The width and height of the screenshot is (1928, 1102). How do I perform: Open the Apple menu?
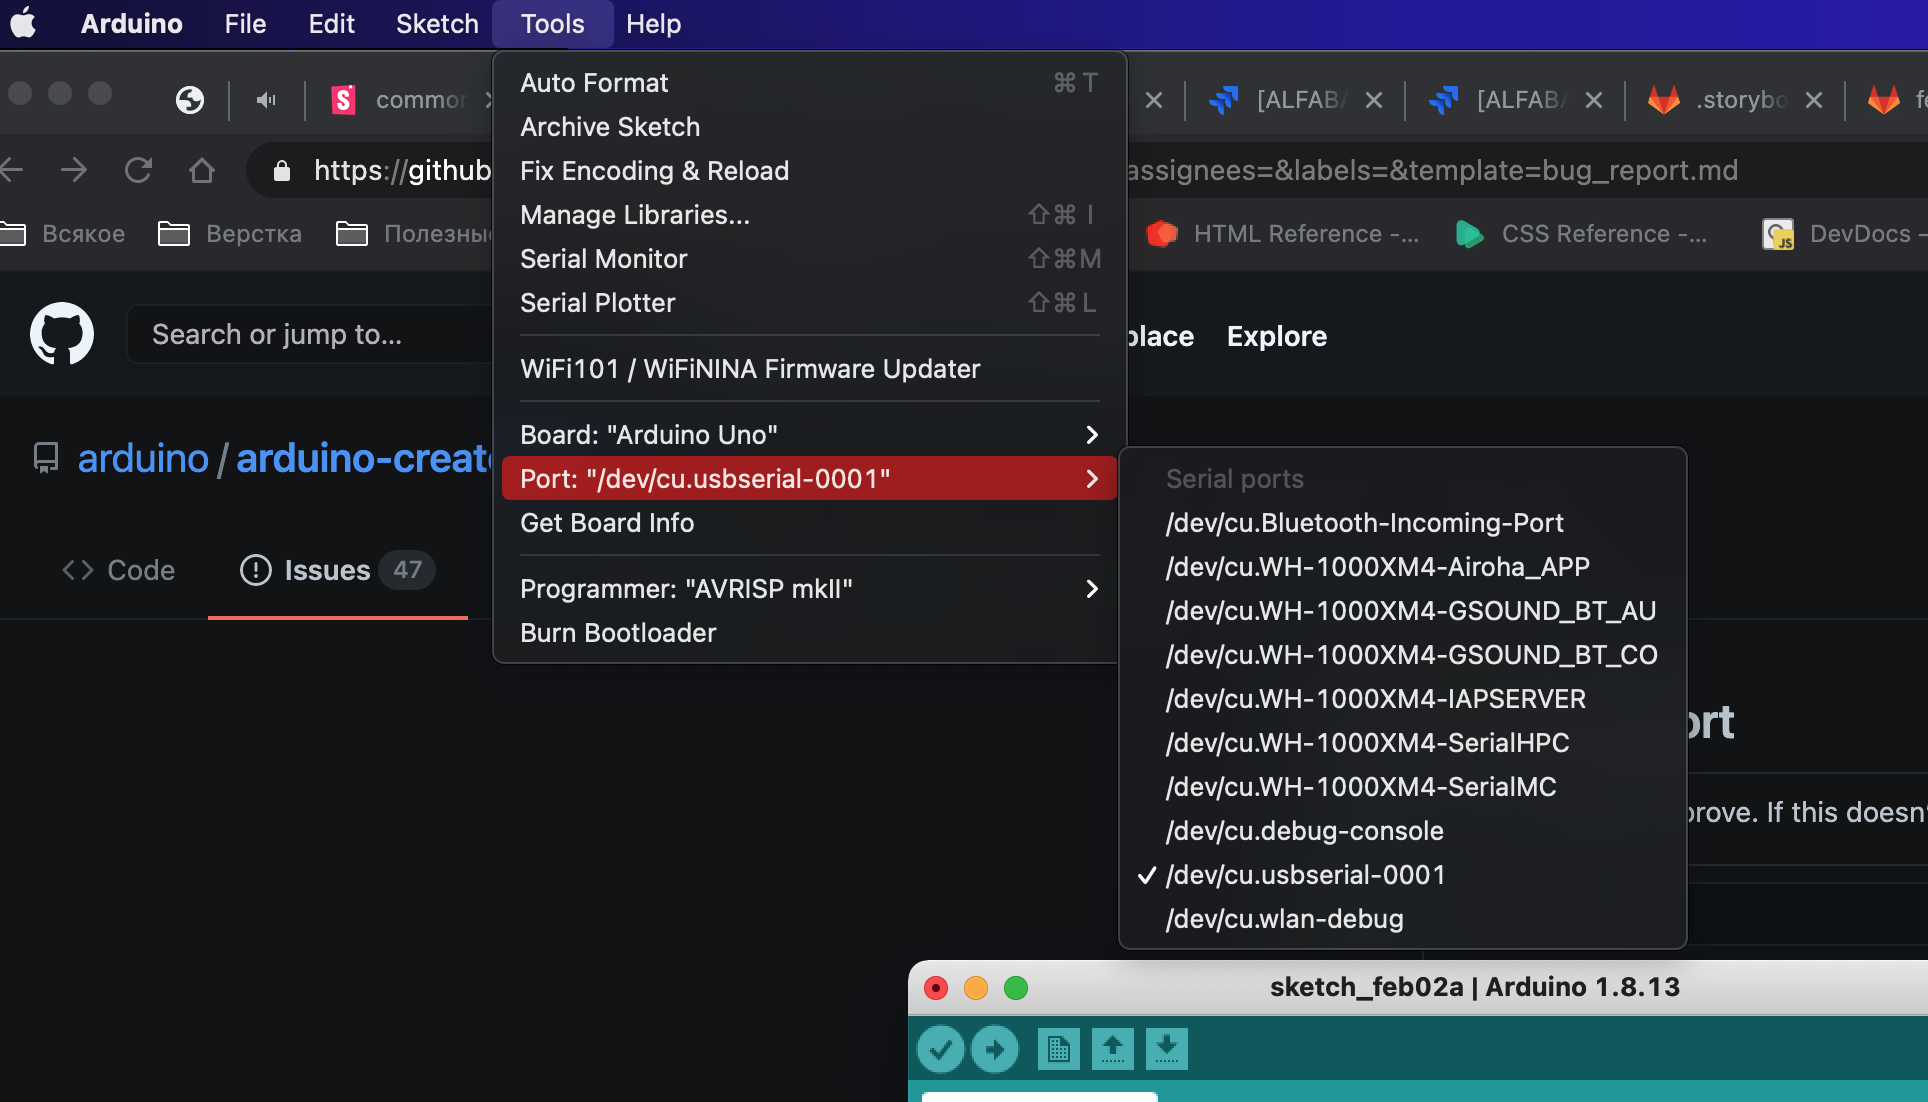pyautogui.click(x=23, y=23)
